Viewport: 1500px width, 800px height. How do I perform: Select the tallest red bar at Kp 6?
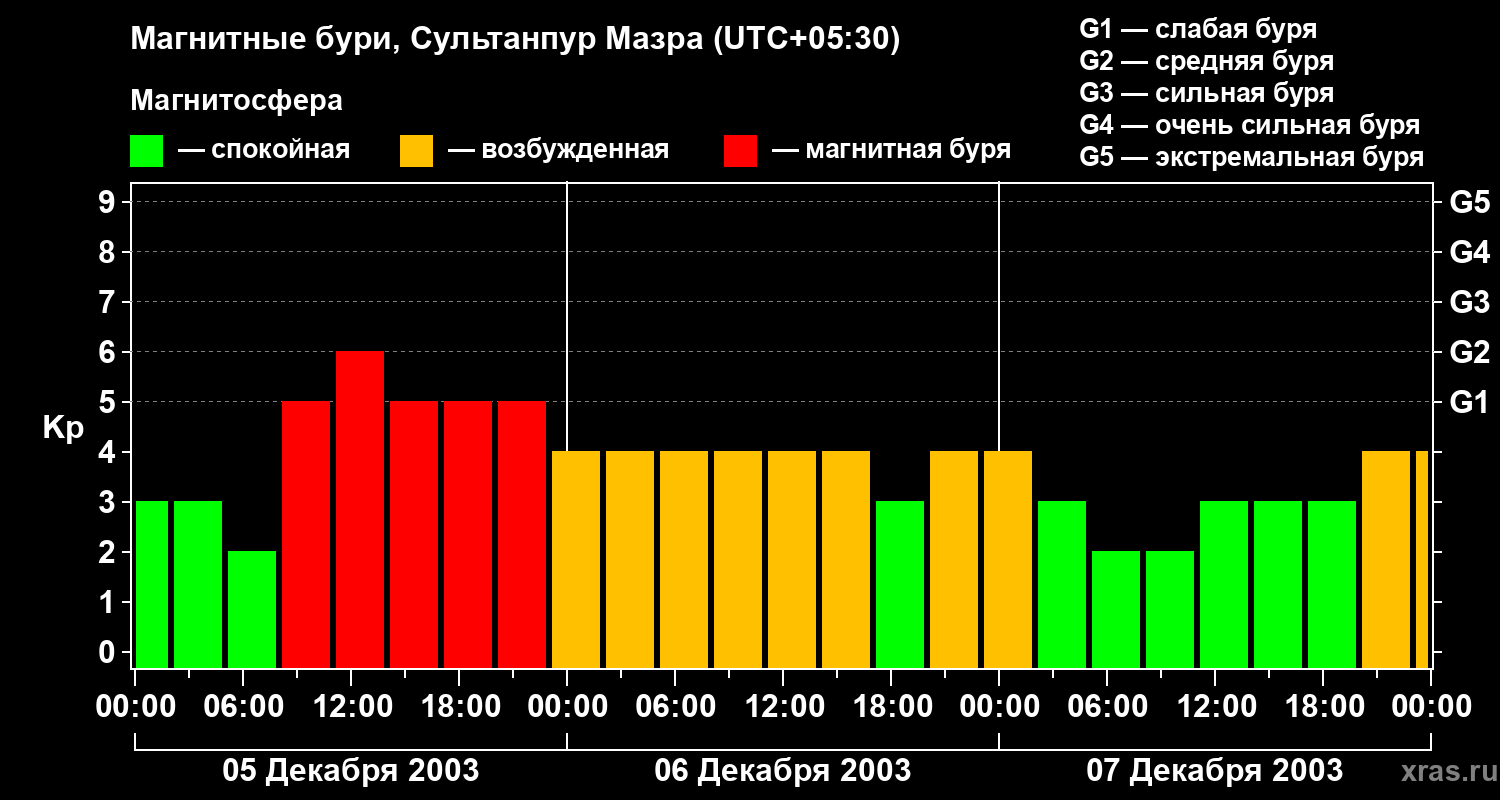360,509
